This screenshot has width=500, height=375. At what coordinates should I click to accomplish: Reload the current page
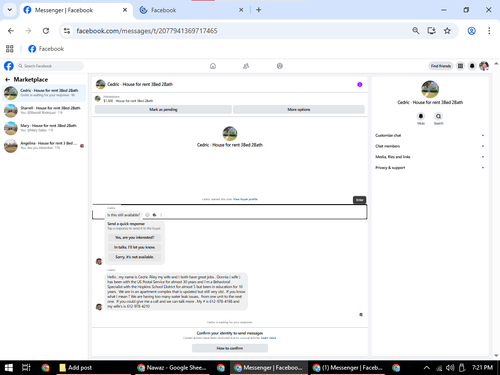(46, 31)
